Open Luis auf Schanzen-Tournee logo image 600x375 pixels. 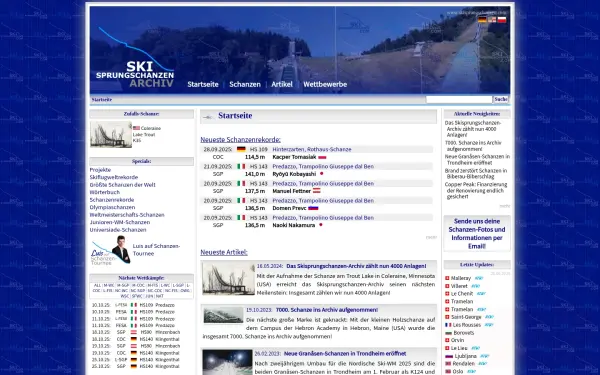point(111,250)
